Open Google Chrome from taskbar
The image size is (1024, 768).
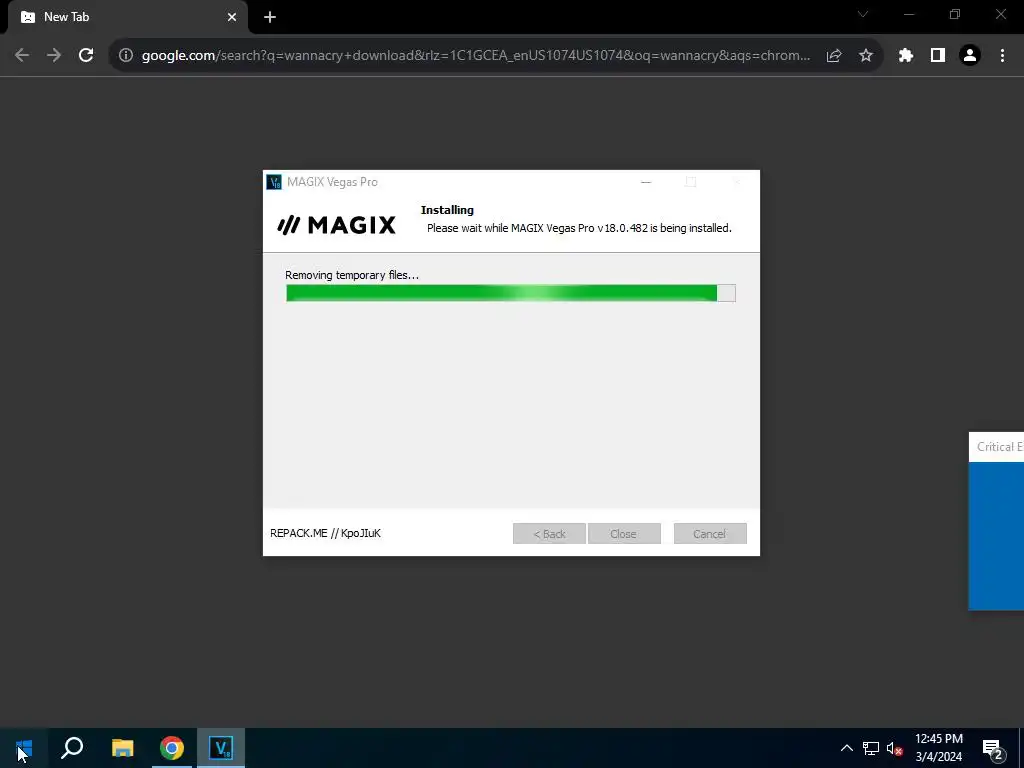(172, 748)
